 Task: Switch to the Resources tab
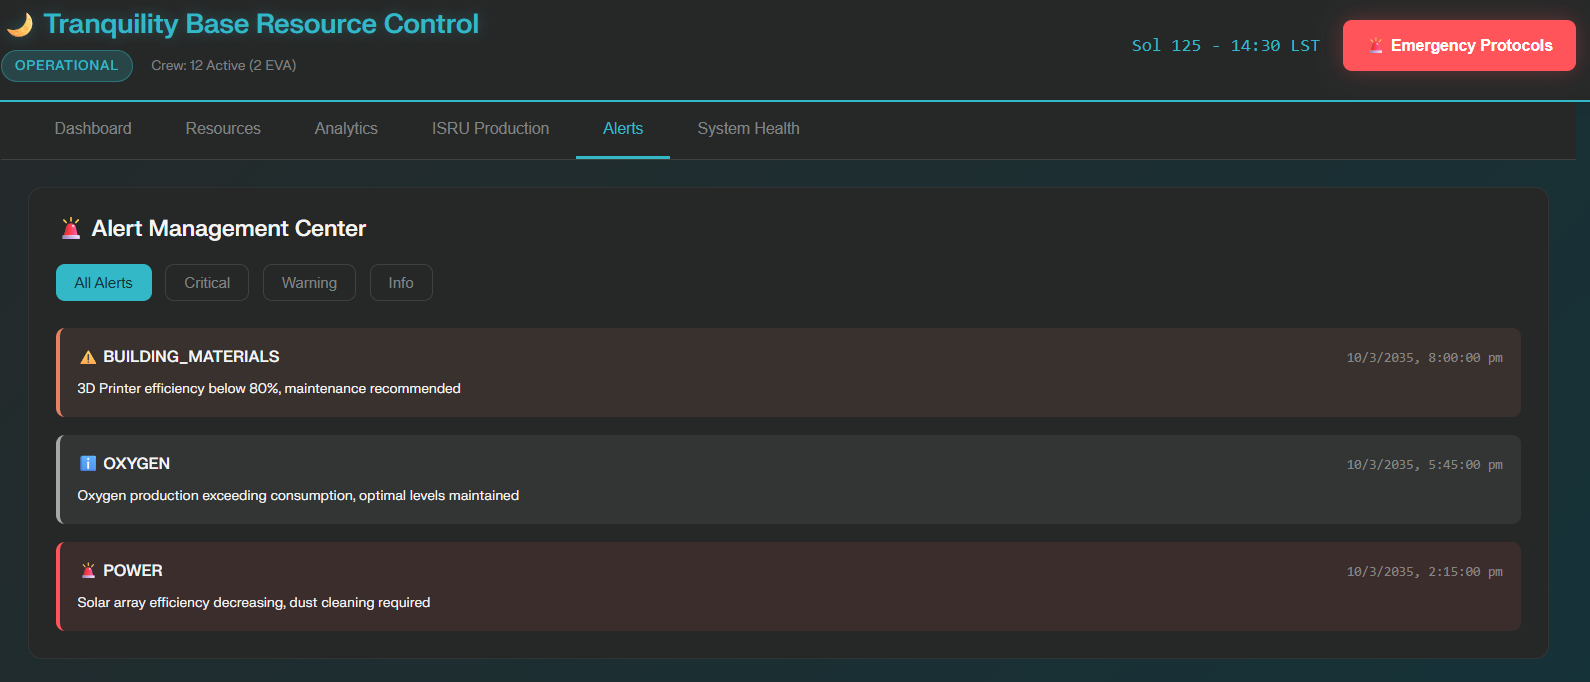tap(223, 129)
